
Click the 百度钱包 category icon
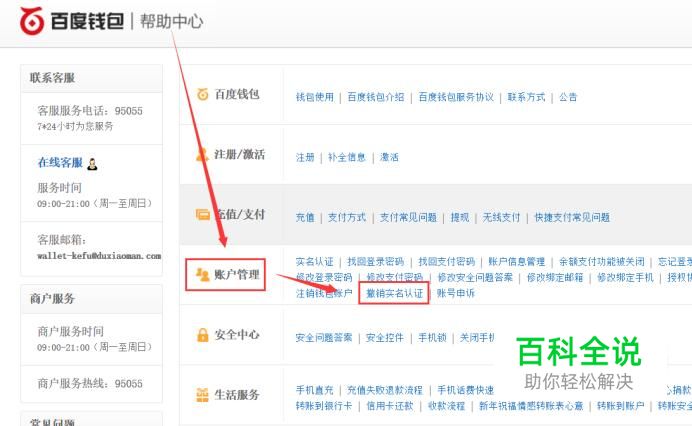pos(203,94)
